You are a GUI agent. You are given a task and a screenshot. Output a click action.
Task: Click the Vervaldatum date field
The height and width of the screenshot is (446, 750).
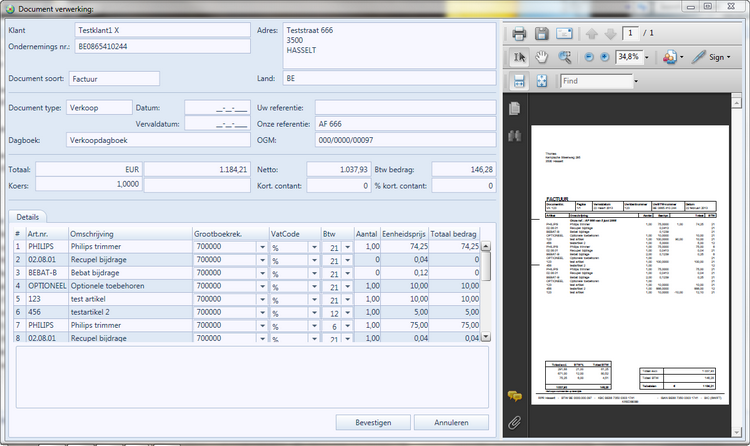217,124
